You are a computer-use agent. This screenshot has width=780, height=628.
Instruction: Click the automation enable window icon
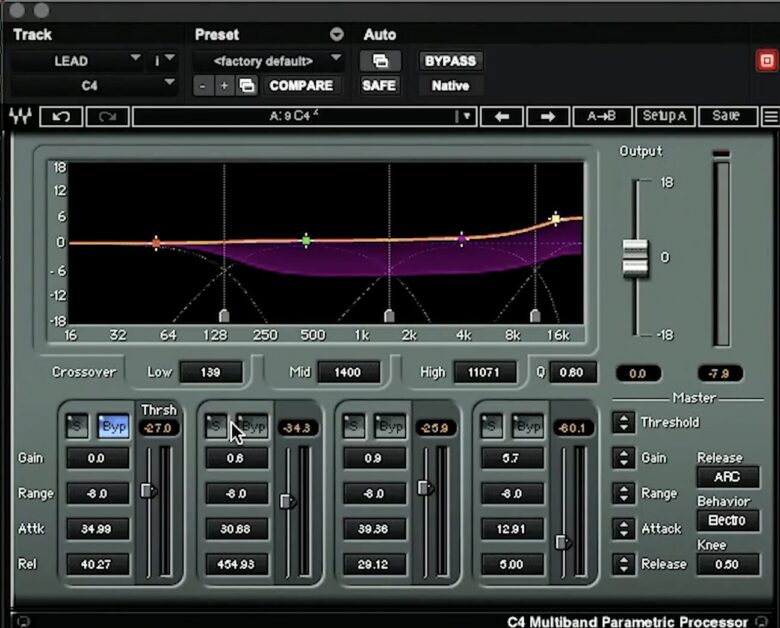click(x=380, y=61)
